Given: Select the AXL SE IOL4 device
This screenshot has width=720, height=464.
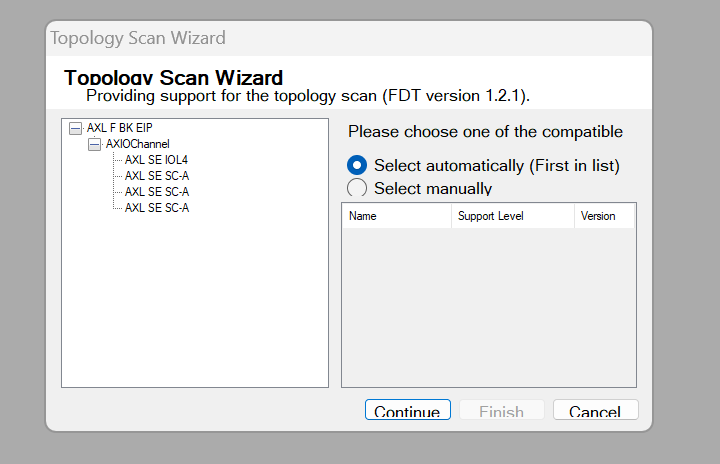Looking at the screenshot, I should 156,160.
